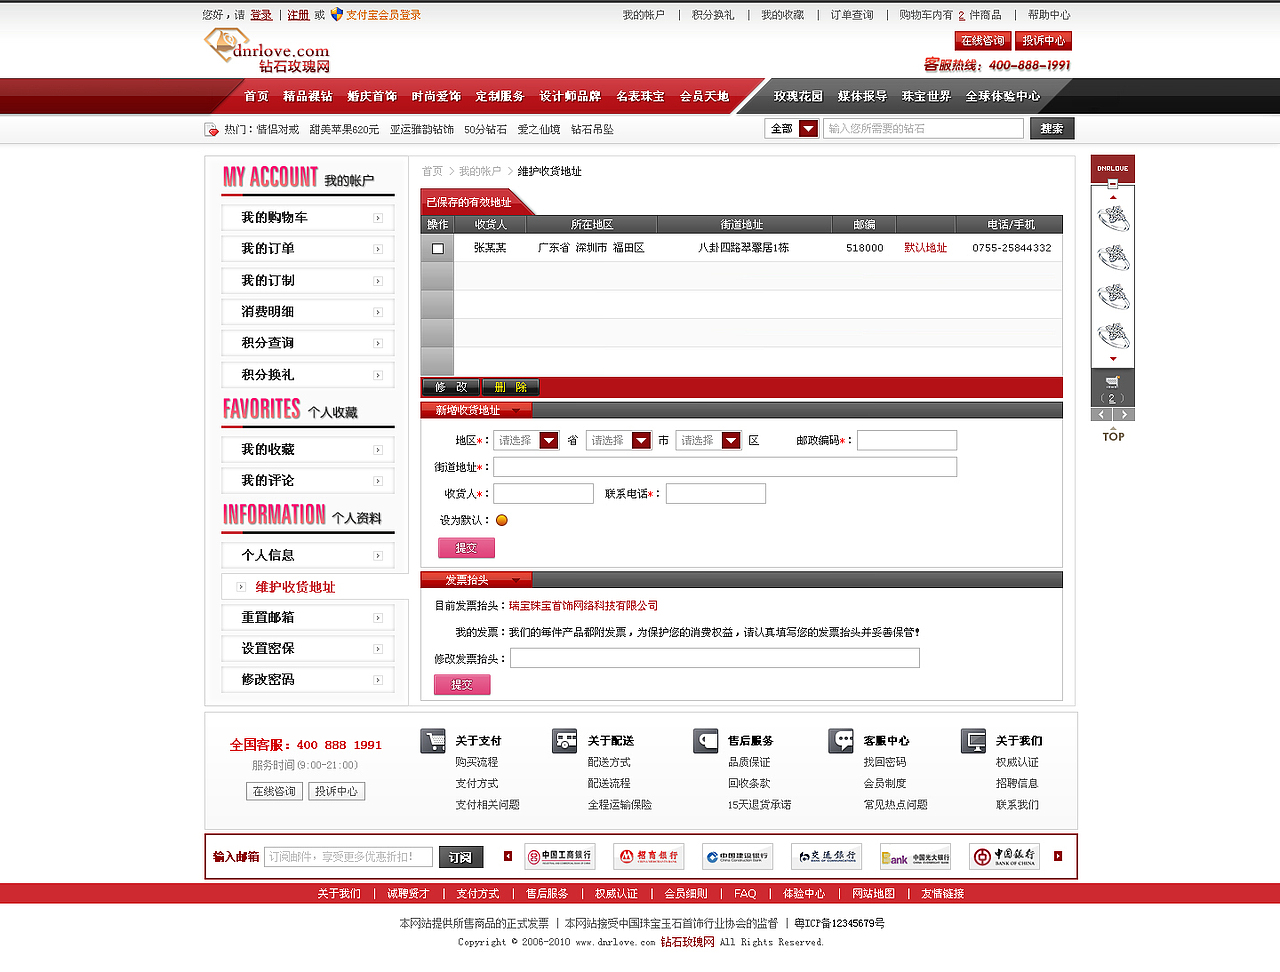Click the widget right page arrow
Screen dimensions: 1280x972
tap(1125, 414)
